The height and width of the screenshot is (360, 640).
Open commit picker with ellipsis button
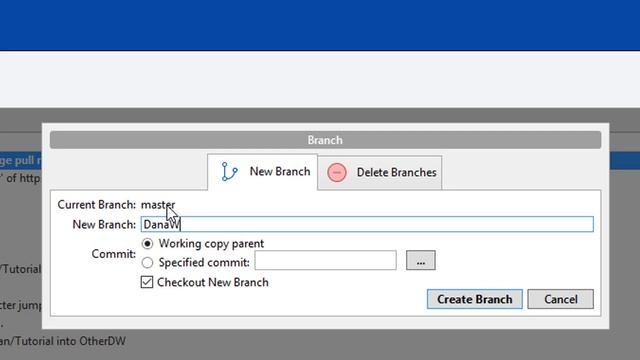click(421, 260)
